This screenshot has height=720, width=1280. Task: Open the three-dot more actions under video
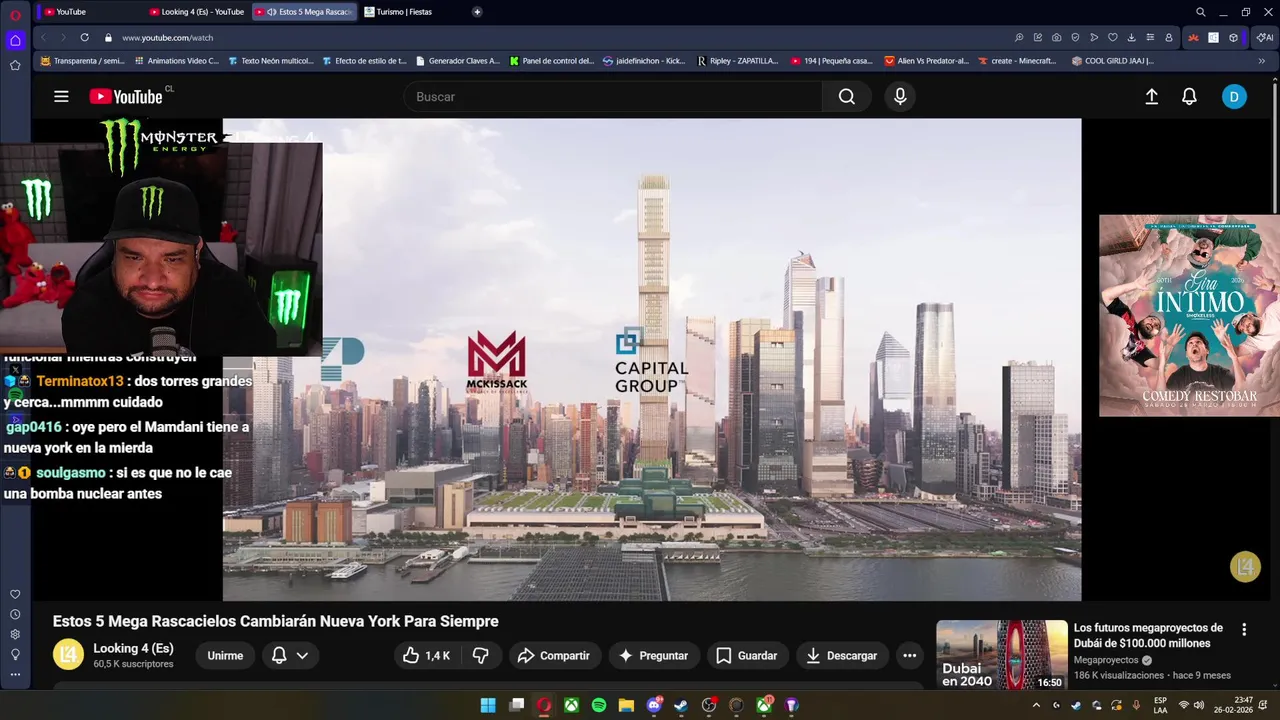910,656
